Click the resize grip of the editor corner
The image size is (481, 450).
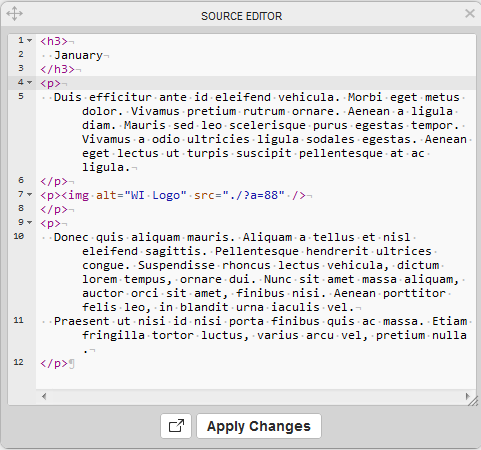point(473,401)
